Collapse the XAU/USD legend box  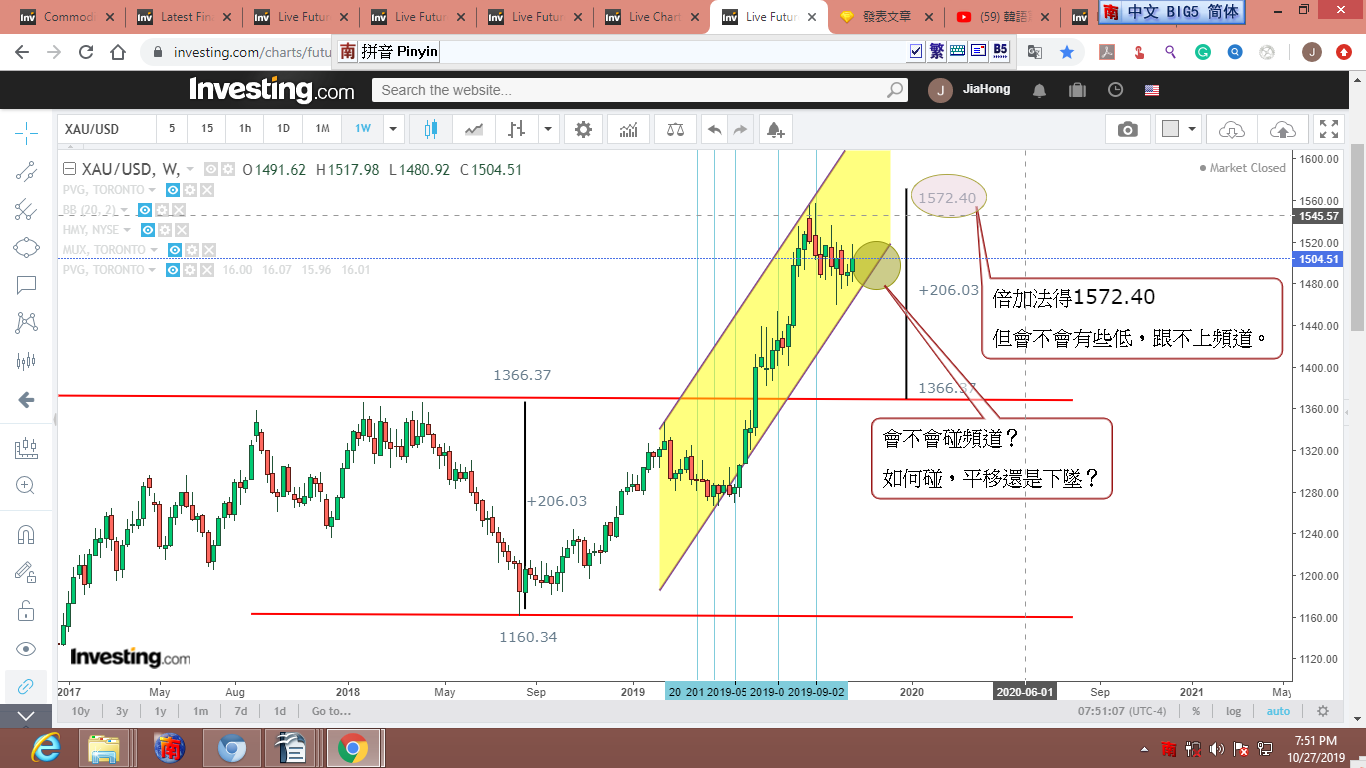[x=69, y=169]
